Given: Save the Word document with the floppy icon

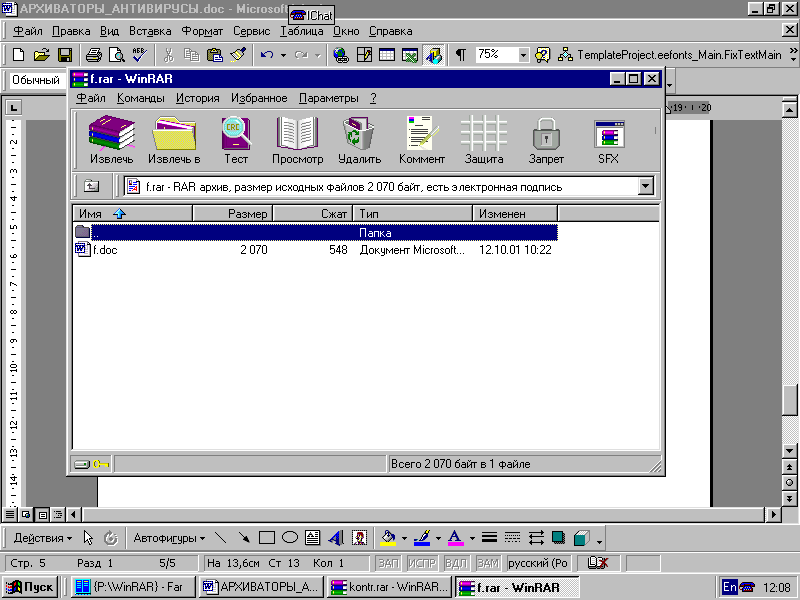Looking at the screenshot, I should (65, 55).
